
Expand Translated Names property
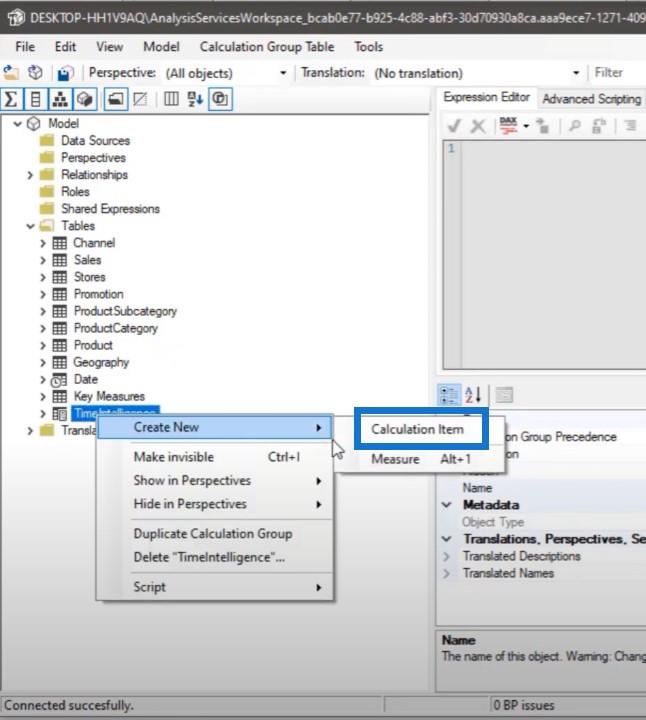pyautogui.click(x=446, y=574)
